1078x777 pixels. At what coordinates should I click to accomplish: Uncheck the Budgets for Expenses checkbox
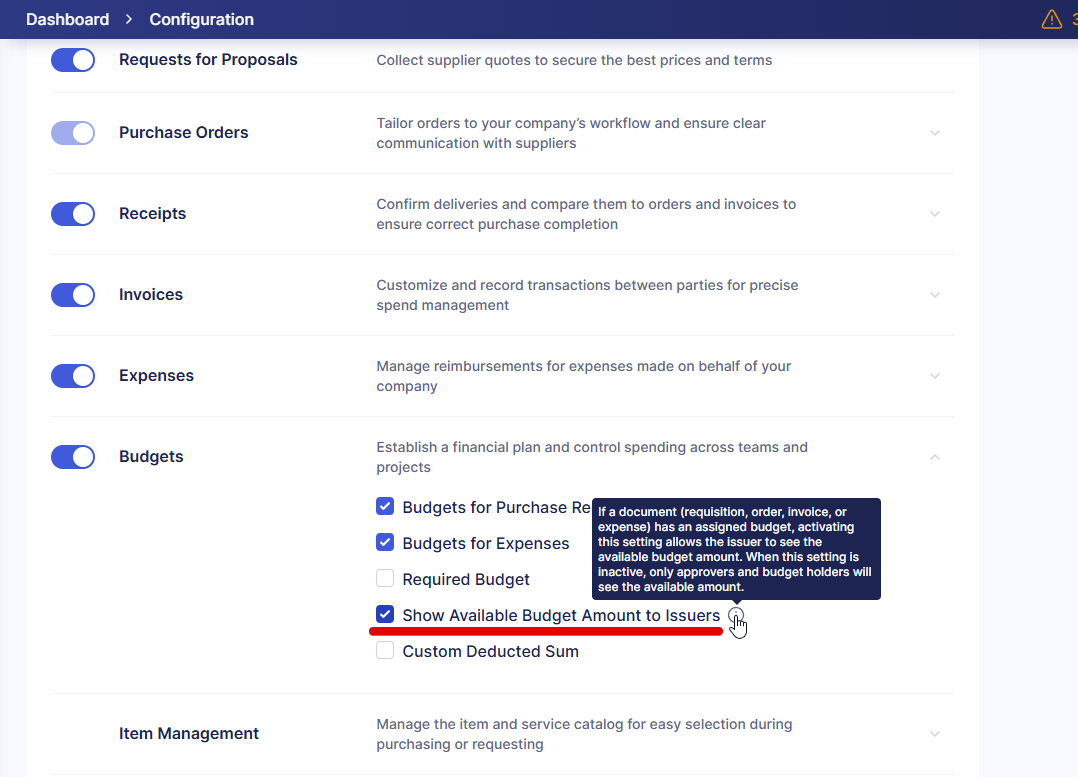[385, 543]
